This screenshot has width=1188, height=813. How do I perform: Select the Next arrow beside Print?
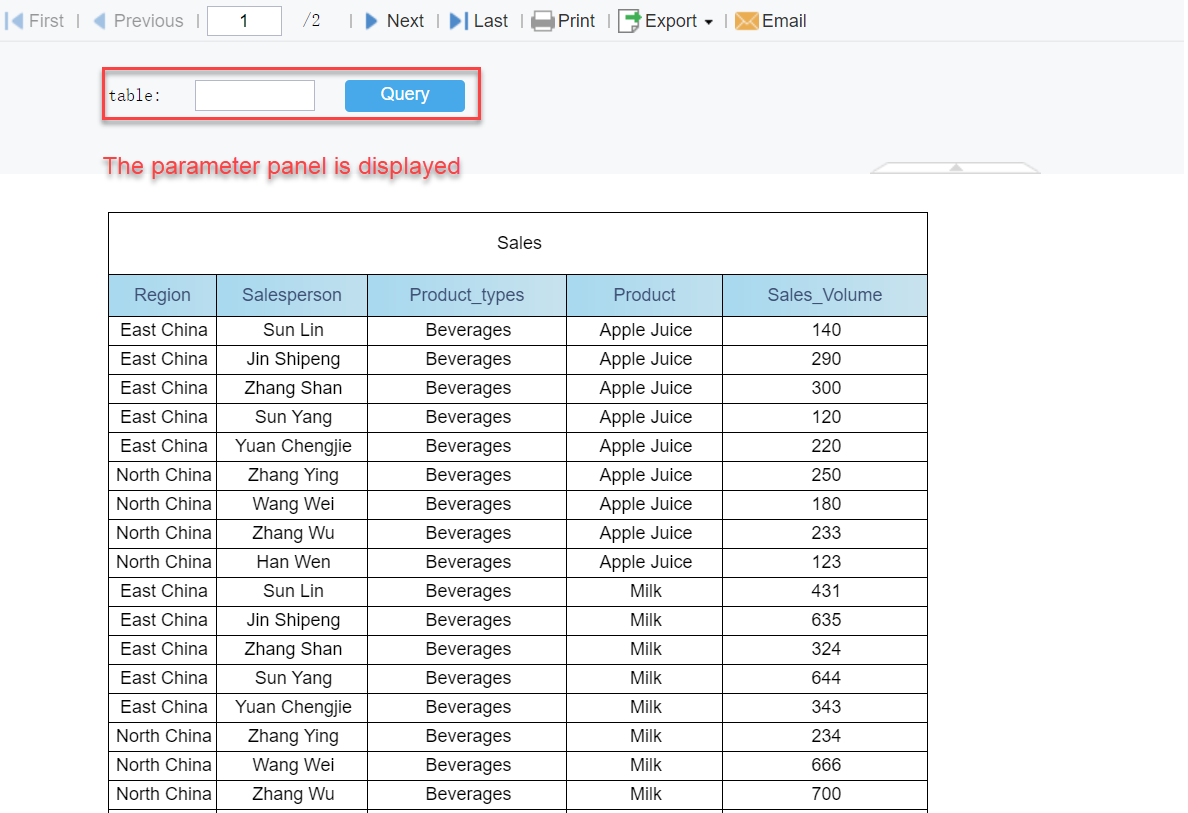pos(371,20)
